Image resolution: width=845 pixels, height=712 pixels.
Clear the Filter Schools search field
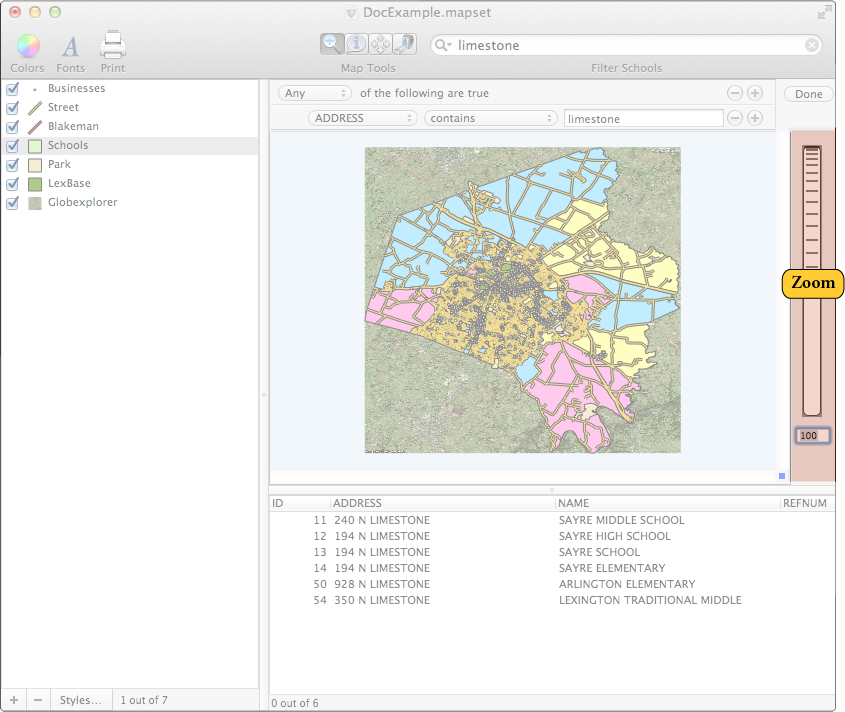(812, 45)
